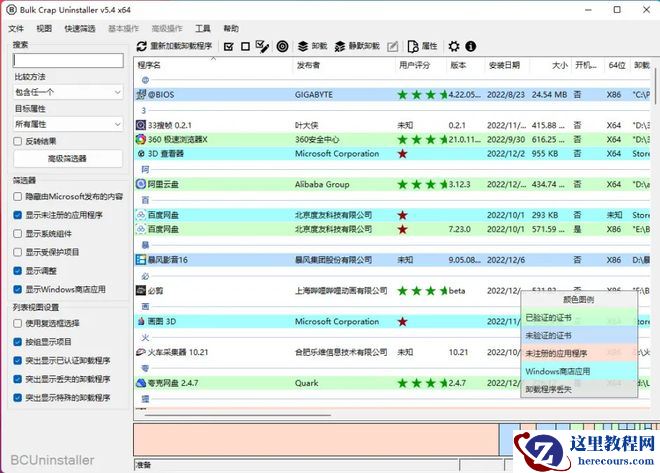Click the uninstall stack icon
This screenshot has height=473, width=660.
pos(303,46)
